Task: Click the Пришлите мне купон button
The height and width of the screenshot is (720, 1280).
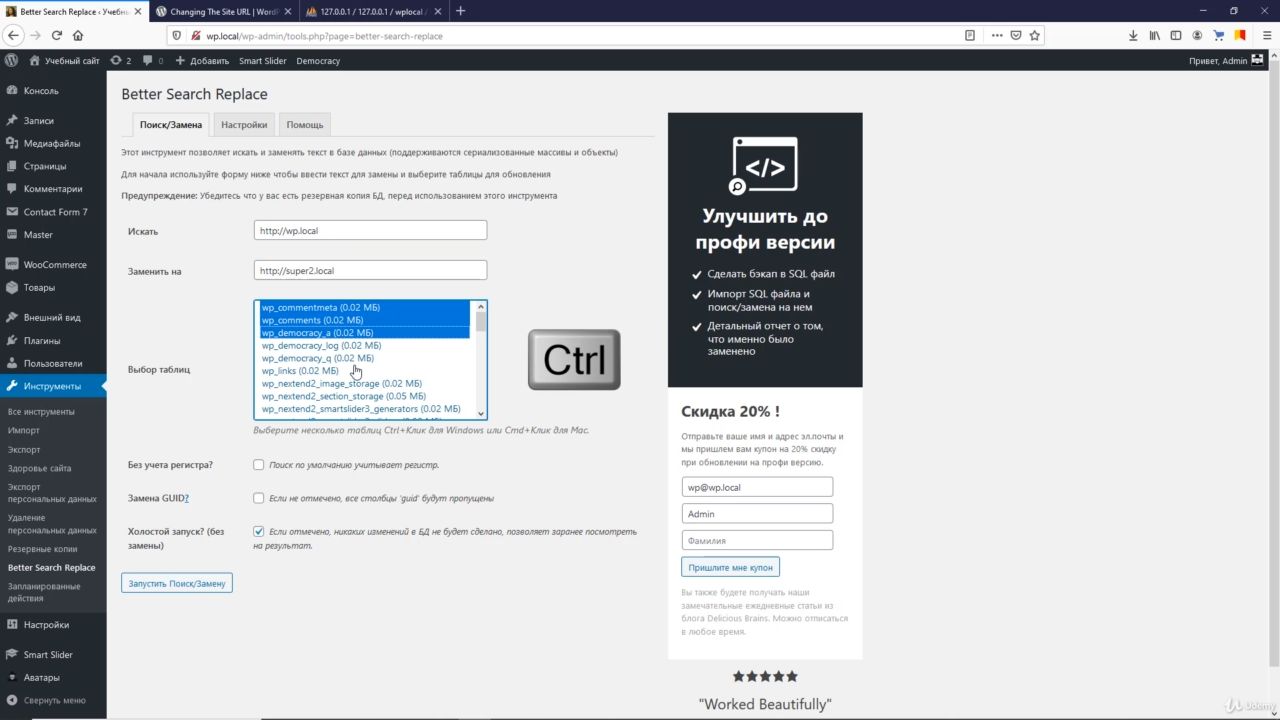Action: (730, 567)
